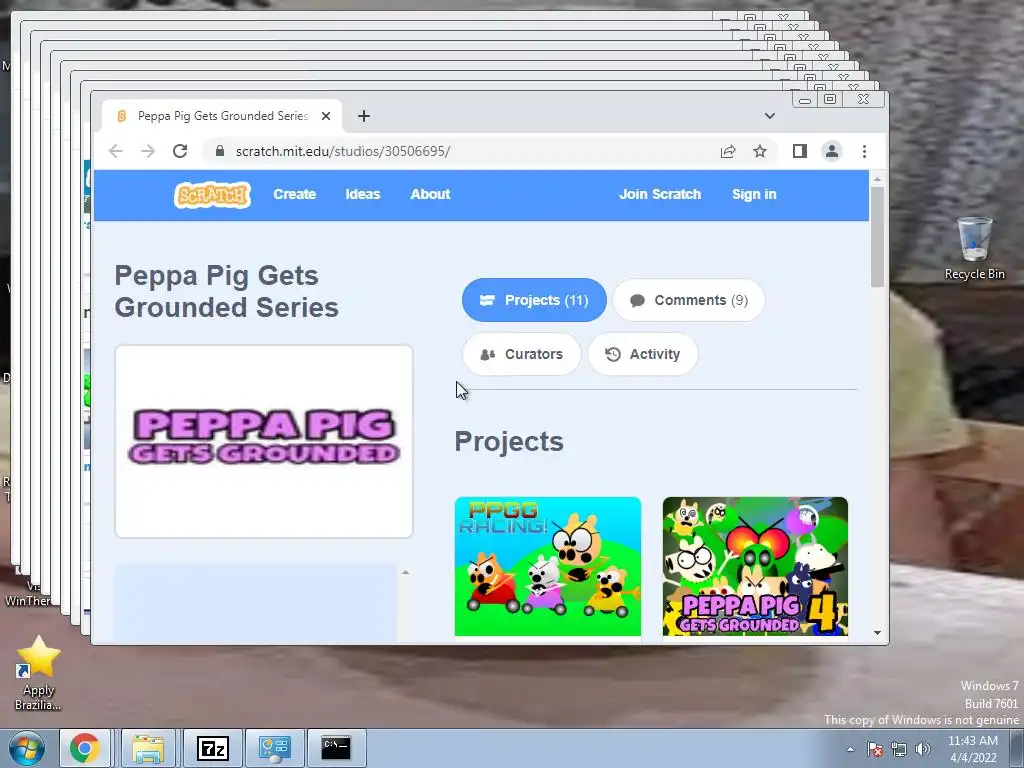This screenshot has height=768, width=1024.
Task: Go back using the browser back arrow
Action: 116,152
